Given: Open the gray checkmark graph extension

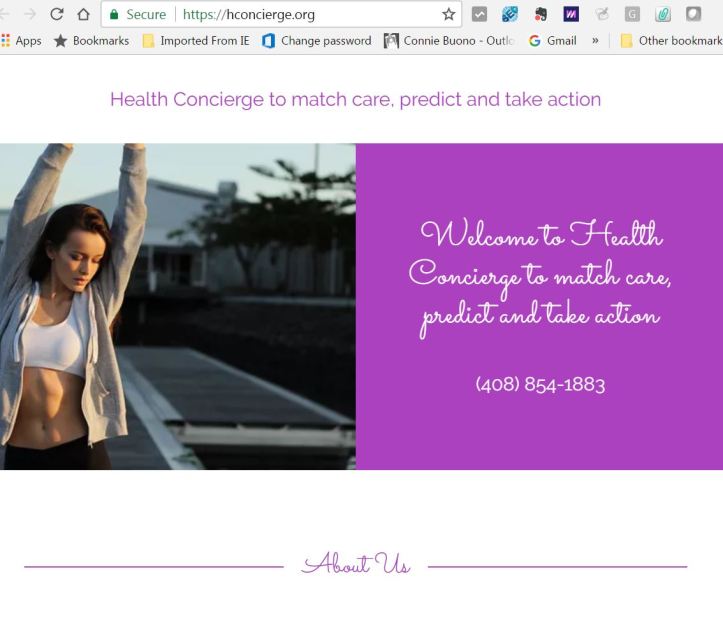Looking at the screenshot, I should [x=479, y=14].
